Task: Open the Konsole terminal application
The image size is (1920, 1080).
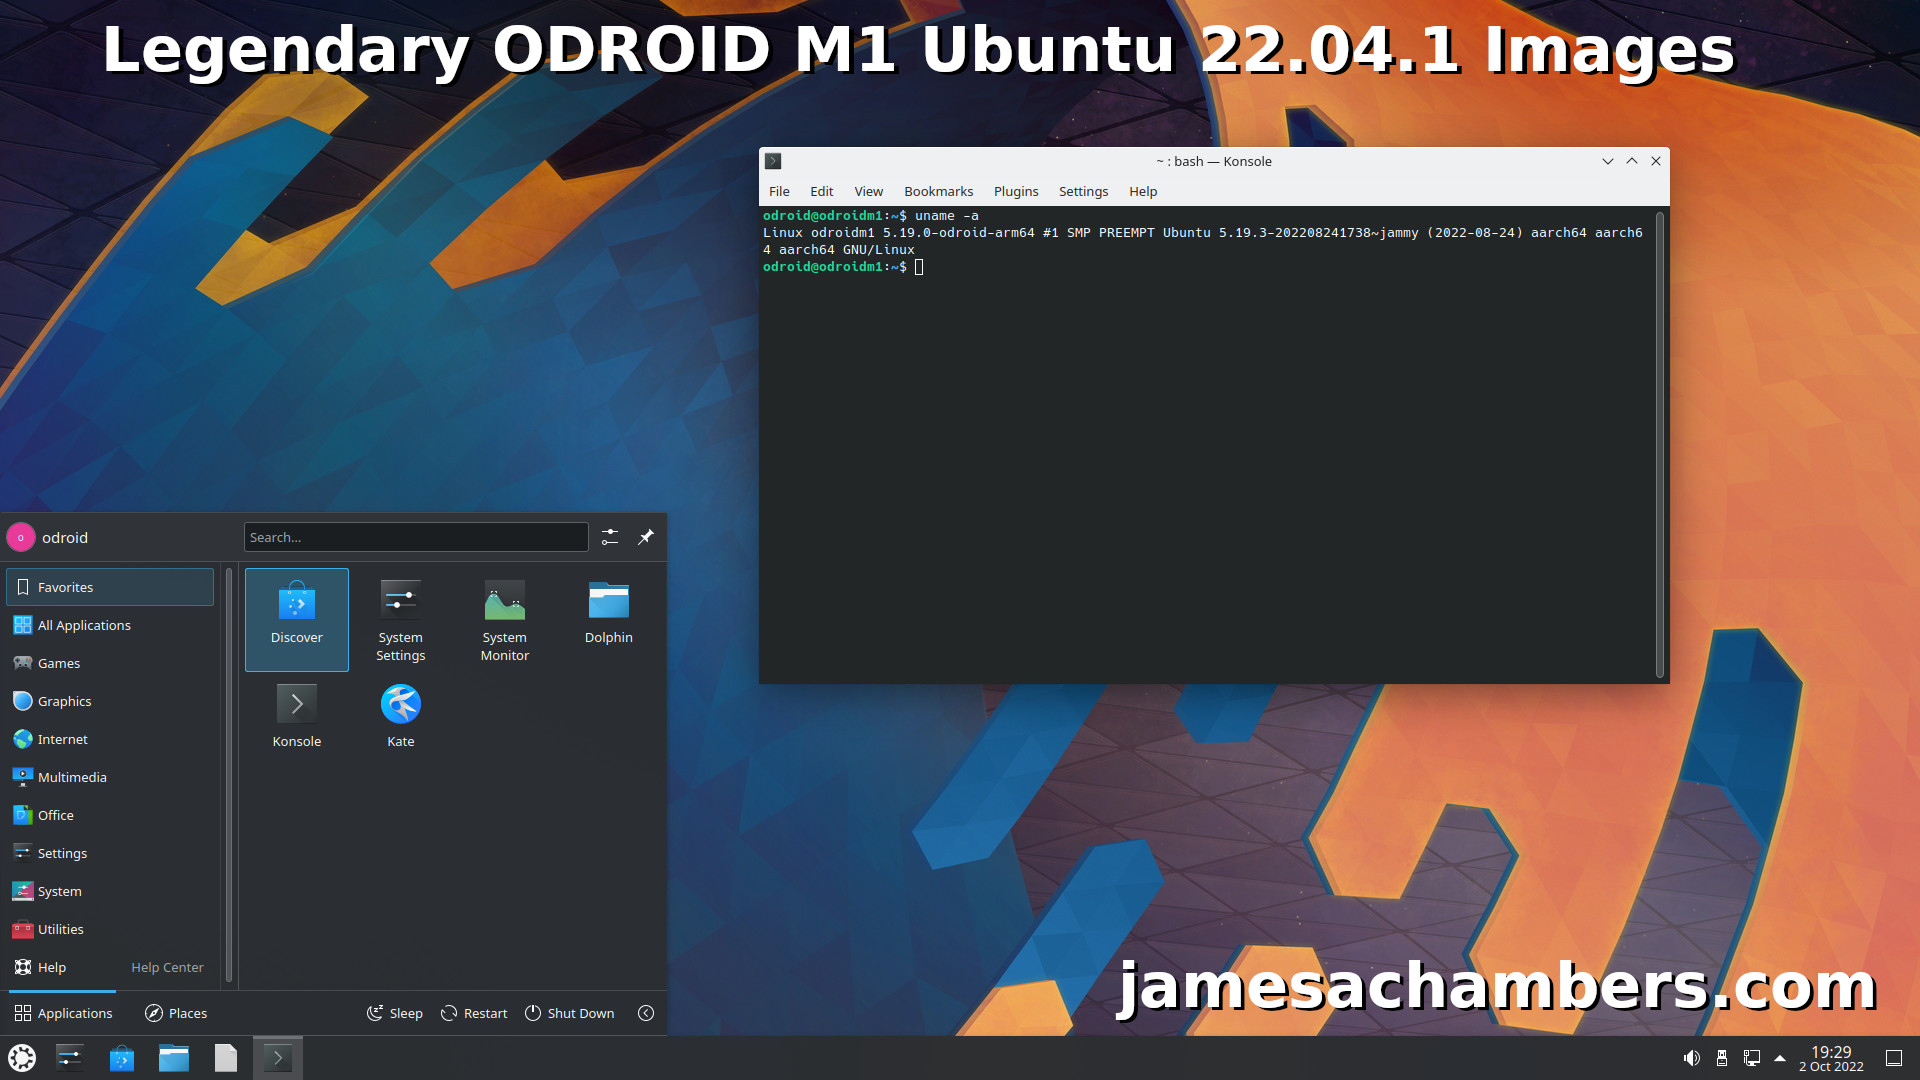Action: [x=295, y=704]
